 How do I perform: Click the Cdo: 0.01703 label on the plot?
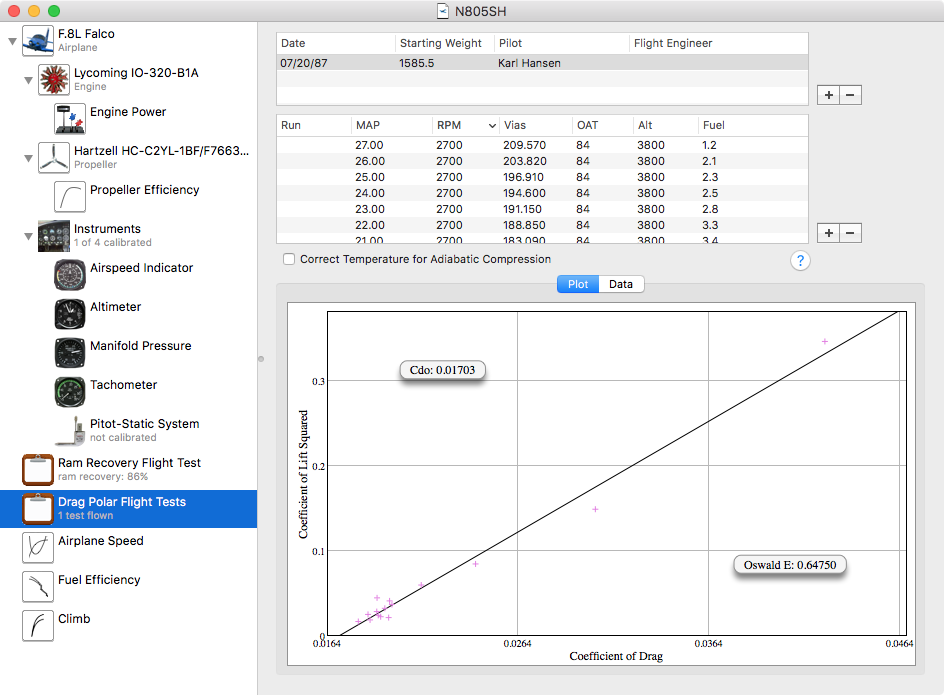pyautogui.click(x=442, y=370)
